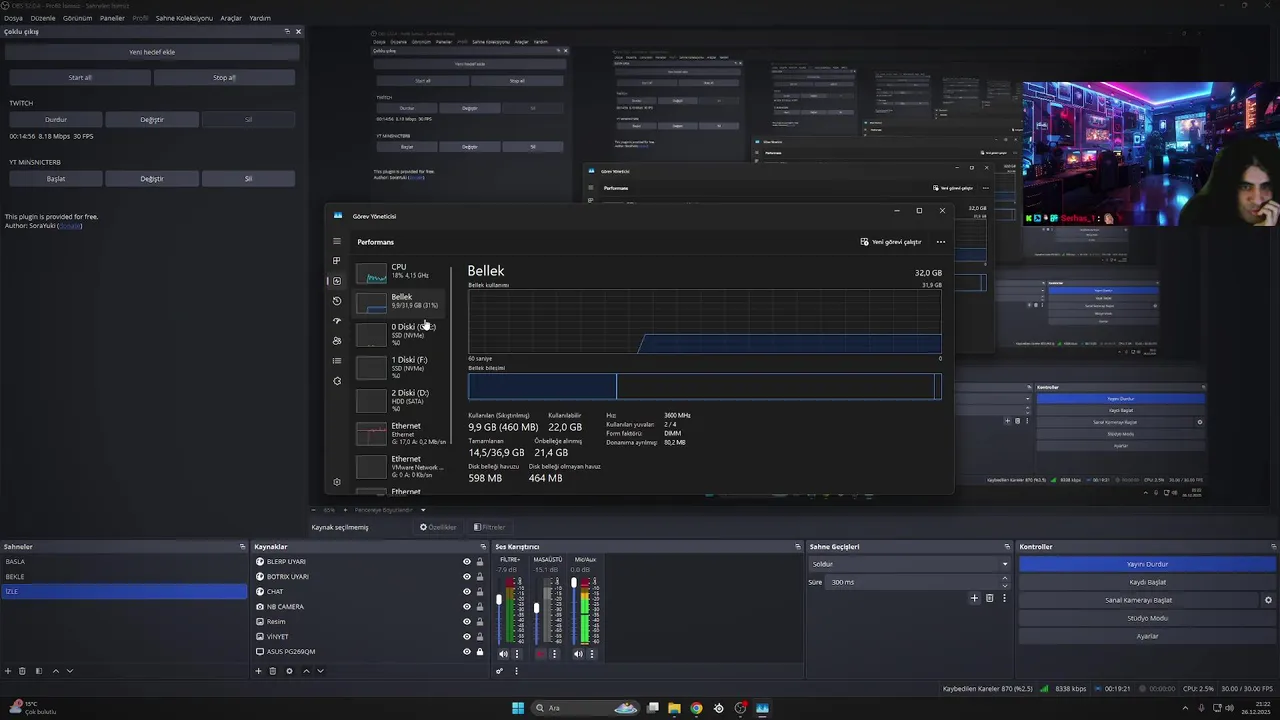Viewport: 1280px width, 720px height.
Task: Open Soldur transition dropdown
Action: [909, 564]
